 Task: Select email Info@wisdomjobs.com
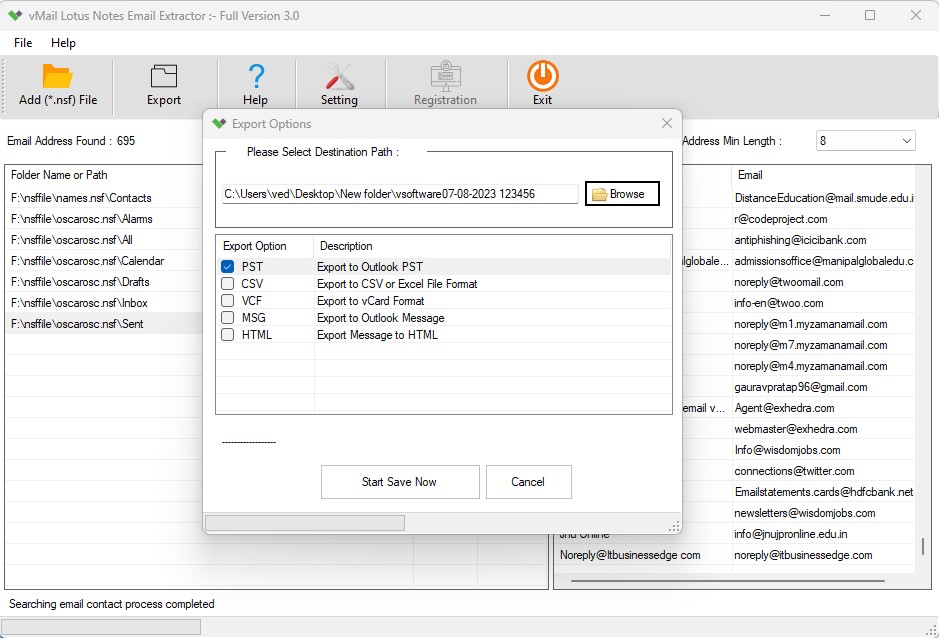click(787, 449)
